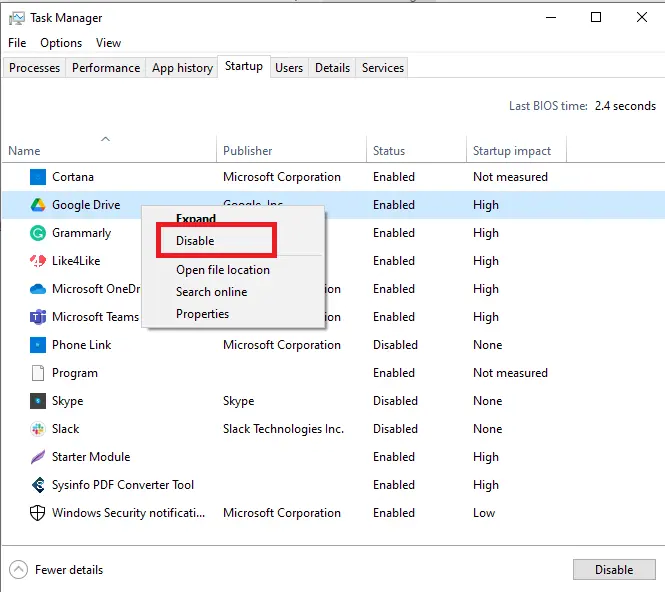The height and width of the screenshot is (592, 665).
Task: Click the blank Program file icon
Action: [38, 373]
